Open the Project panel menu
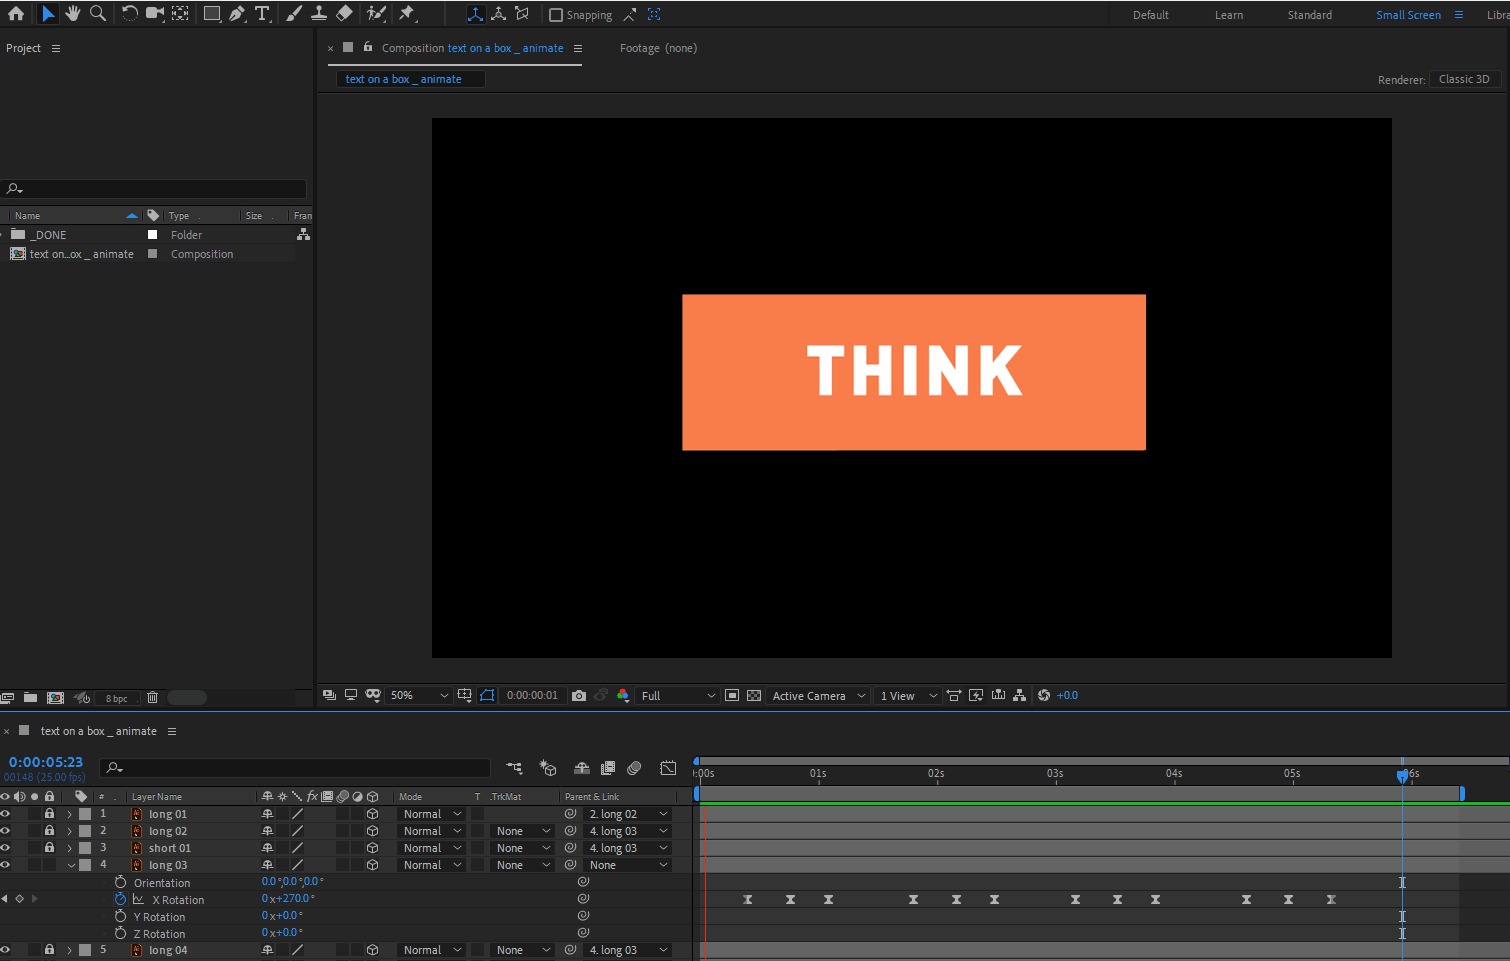 pos(56,48)
